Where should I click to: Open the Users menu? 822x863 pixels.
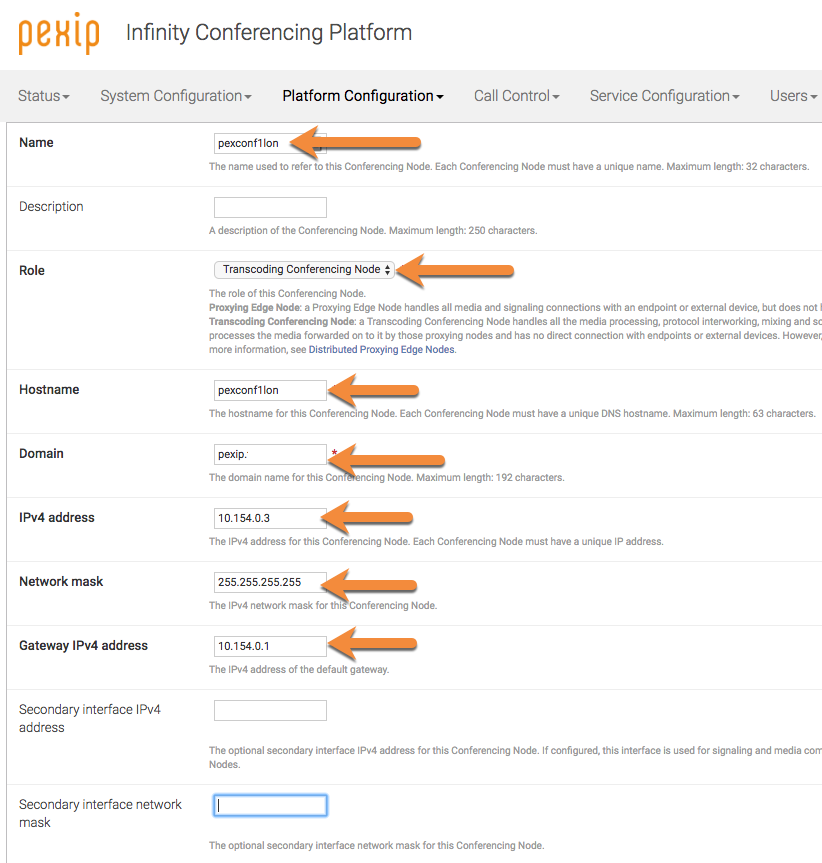[x=793, y=96]
